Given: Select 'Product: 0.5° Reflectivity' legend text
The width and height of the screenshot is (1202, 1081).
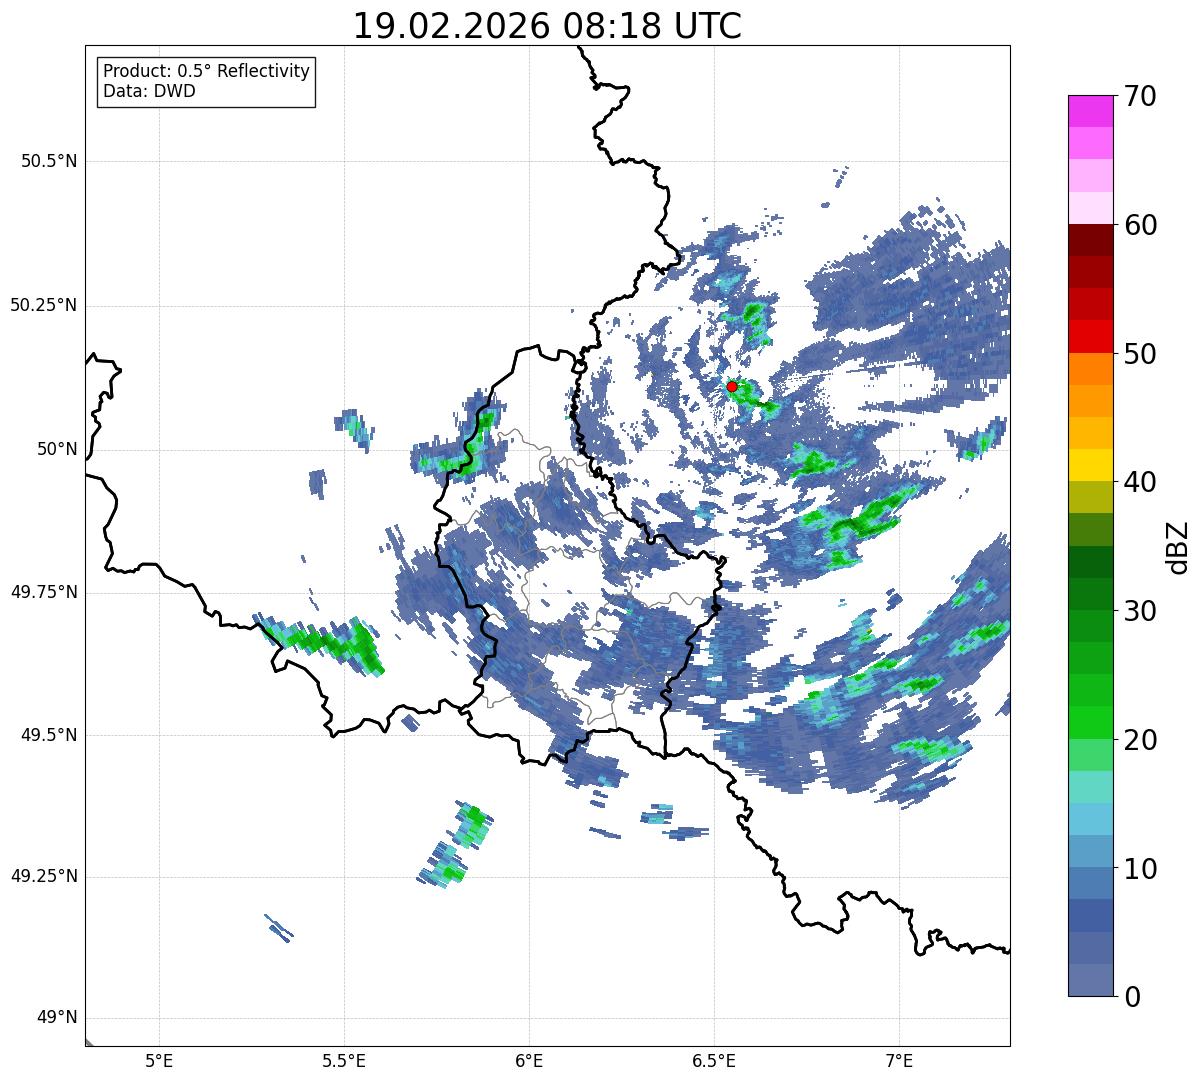Looking at the screenshot, I should pyautogui.click(x=206, y=72).
